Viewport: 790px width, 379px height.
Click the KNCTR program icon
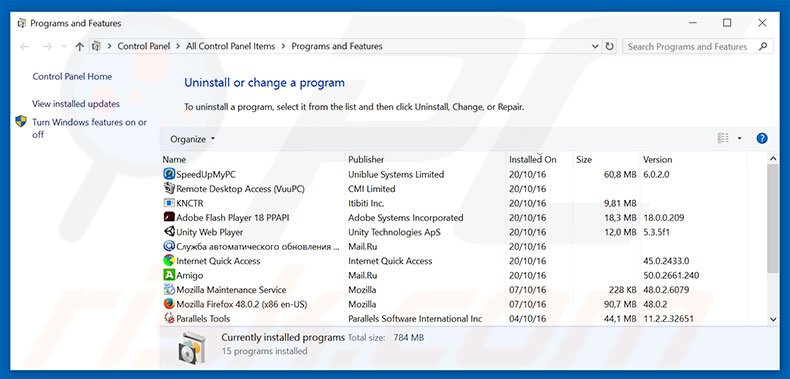[169, 203]
